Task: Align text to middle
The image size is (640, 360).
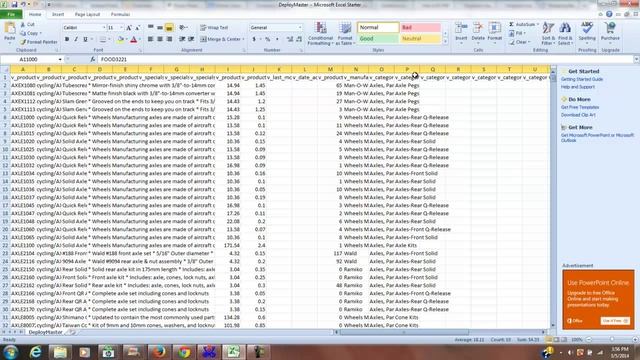Action: click(x=160, y=27)
